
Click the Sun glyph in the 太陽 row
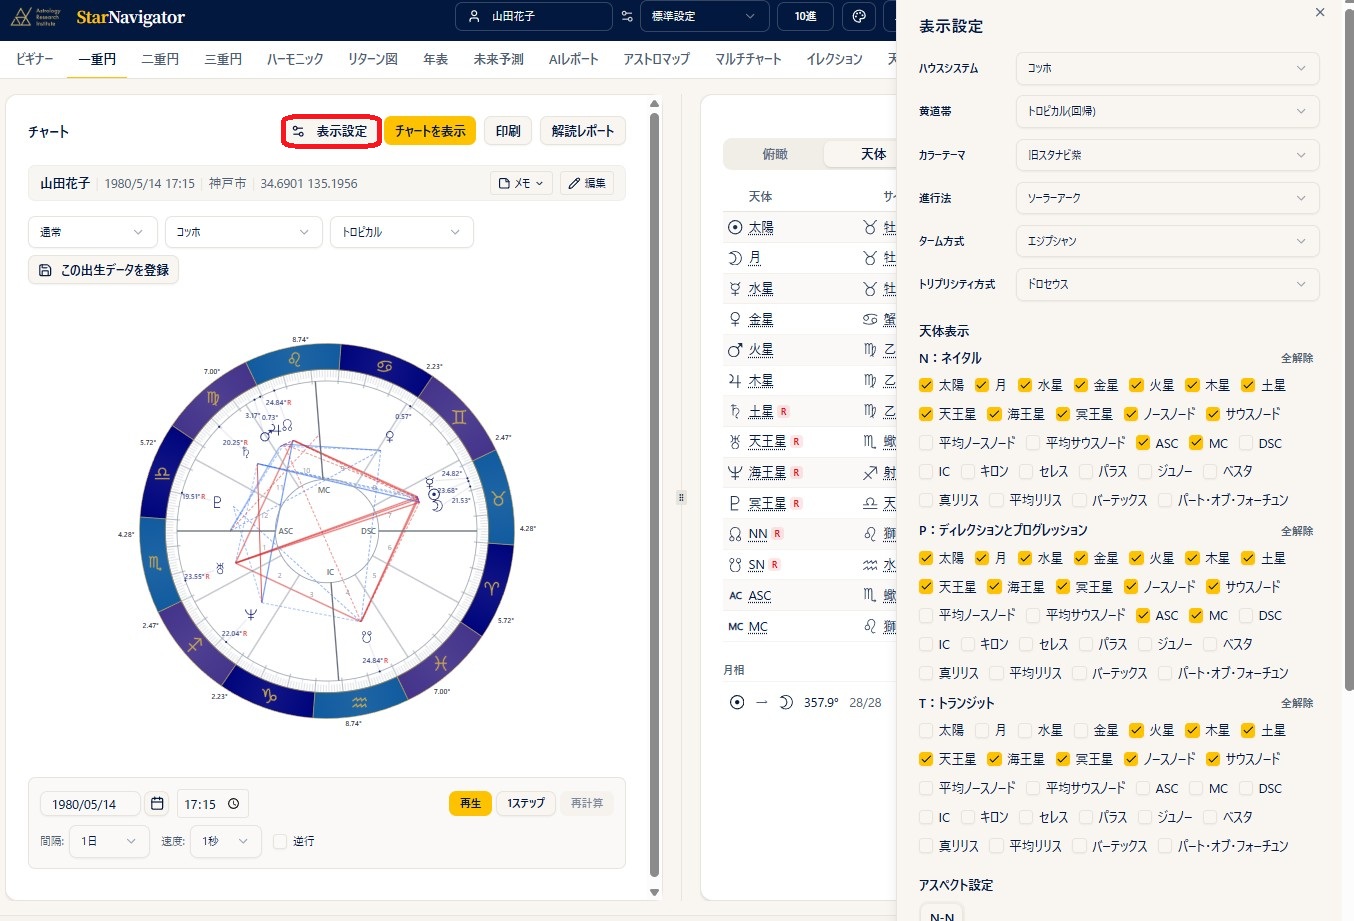click(735, 227)
